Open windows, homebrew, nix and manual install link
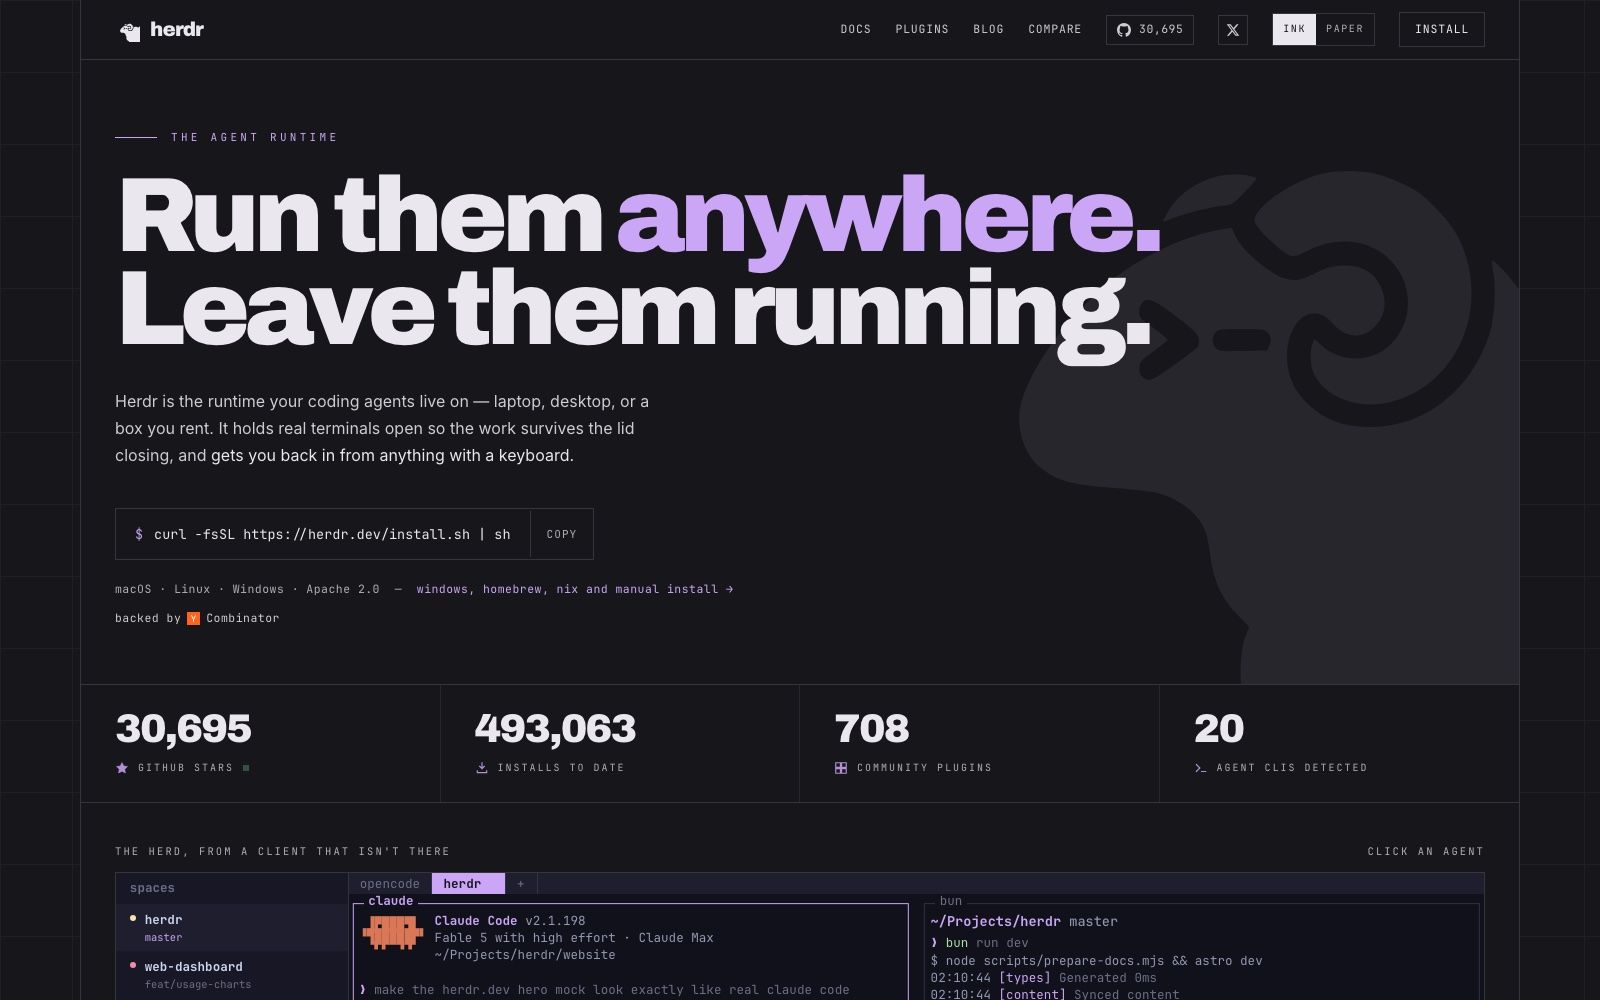This screenshot has height=1000, width=1600. coord(575,590)
